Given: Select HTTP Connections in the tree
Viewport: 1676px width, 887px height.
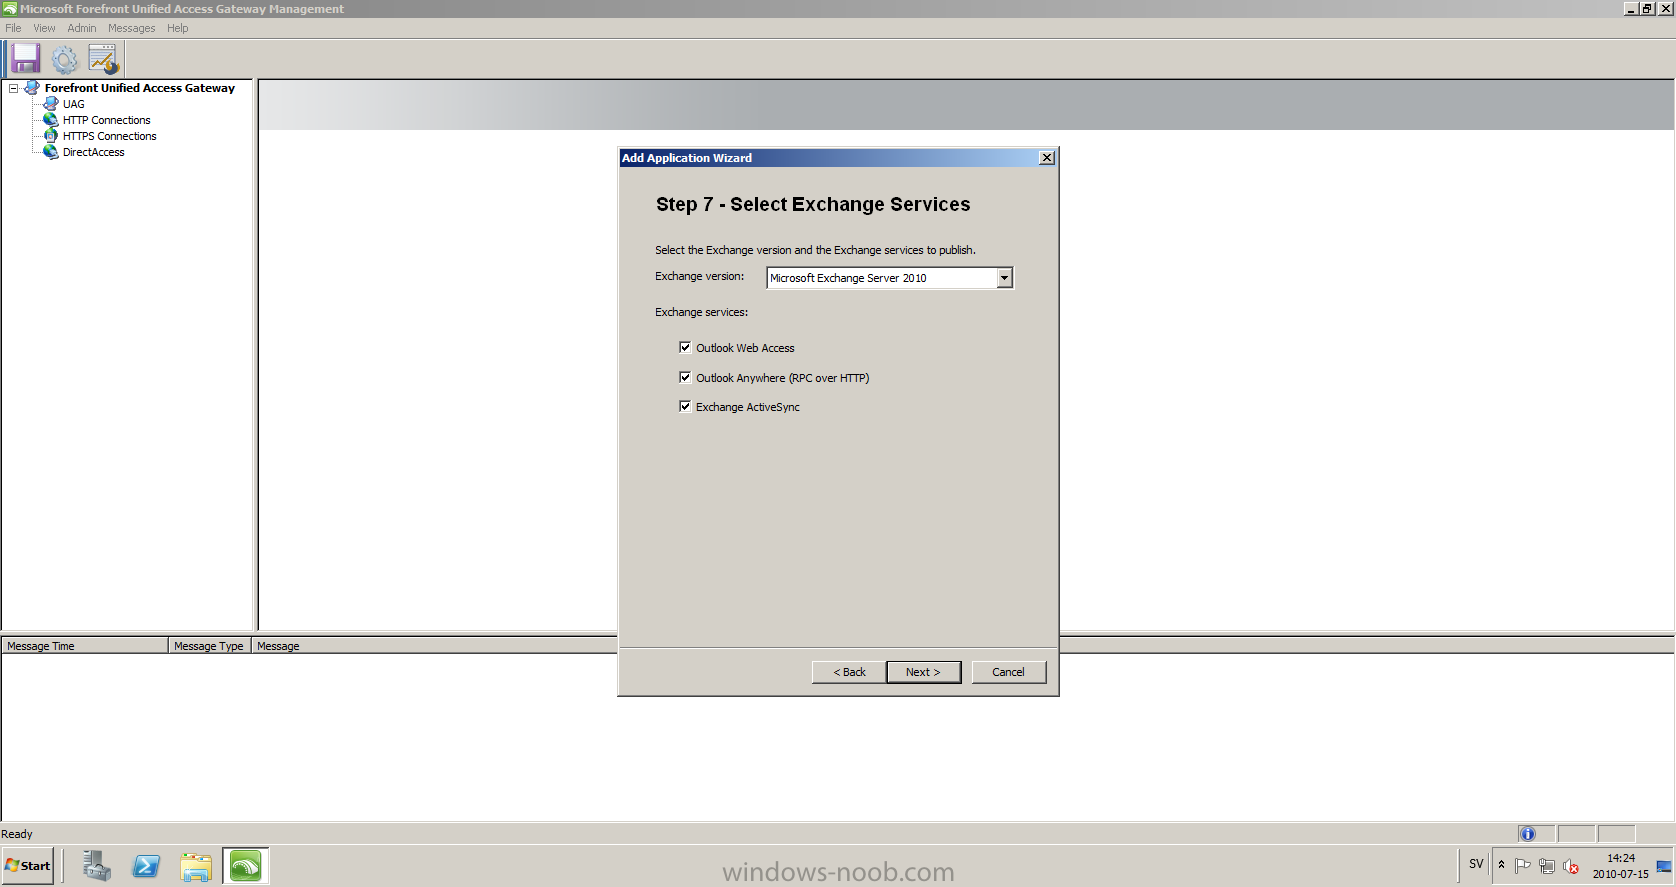Looking at the screenshot, I should coord(107,120).
